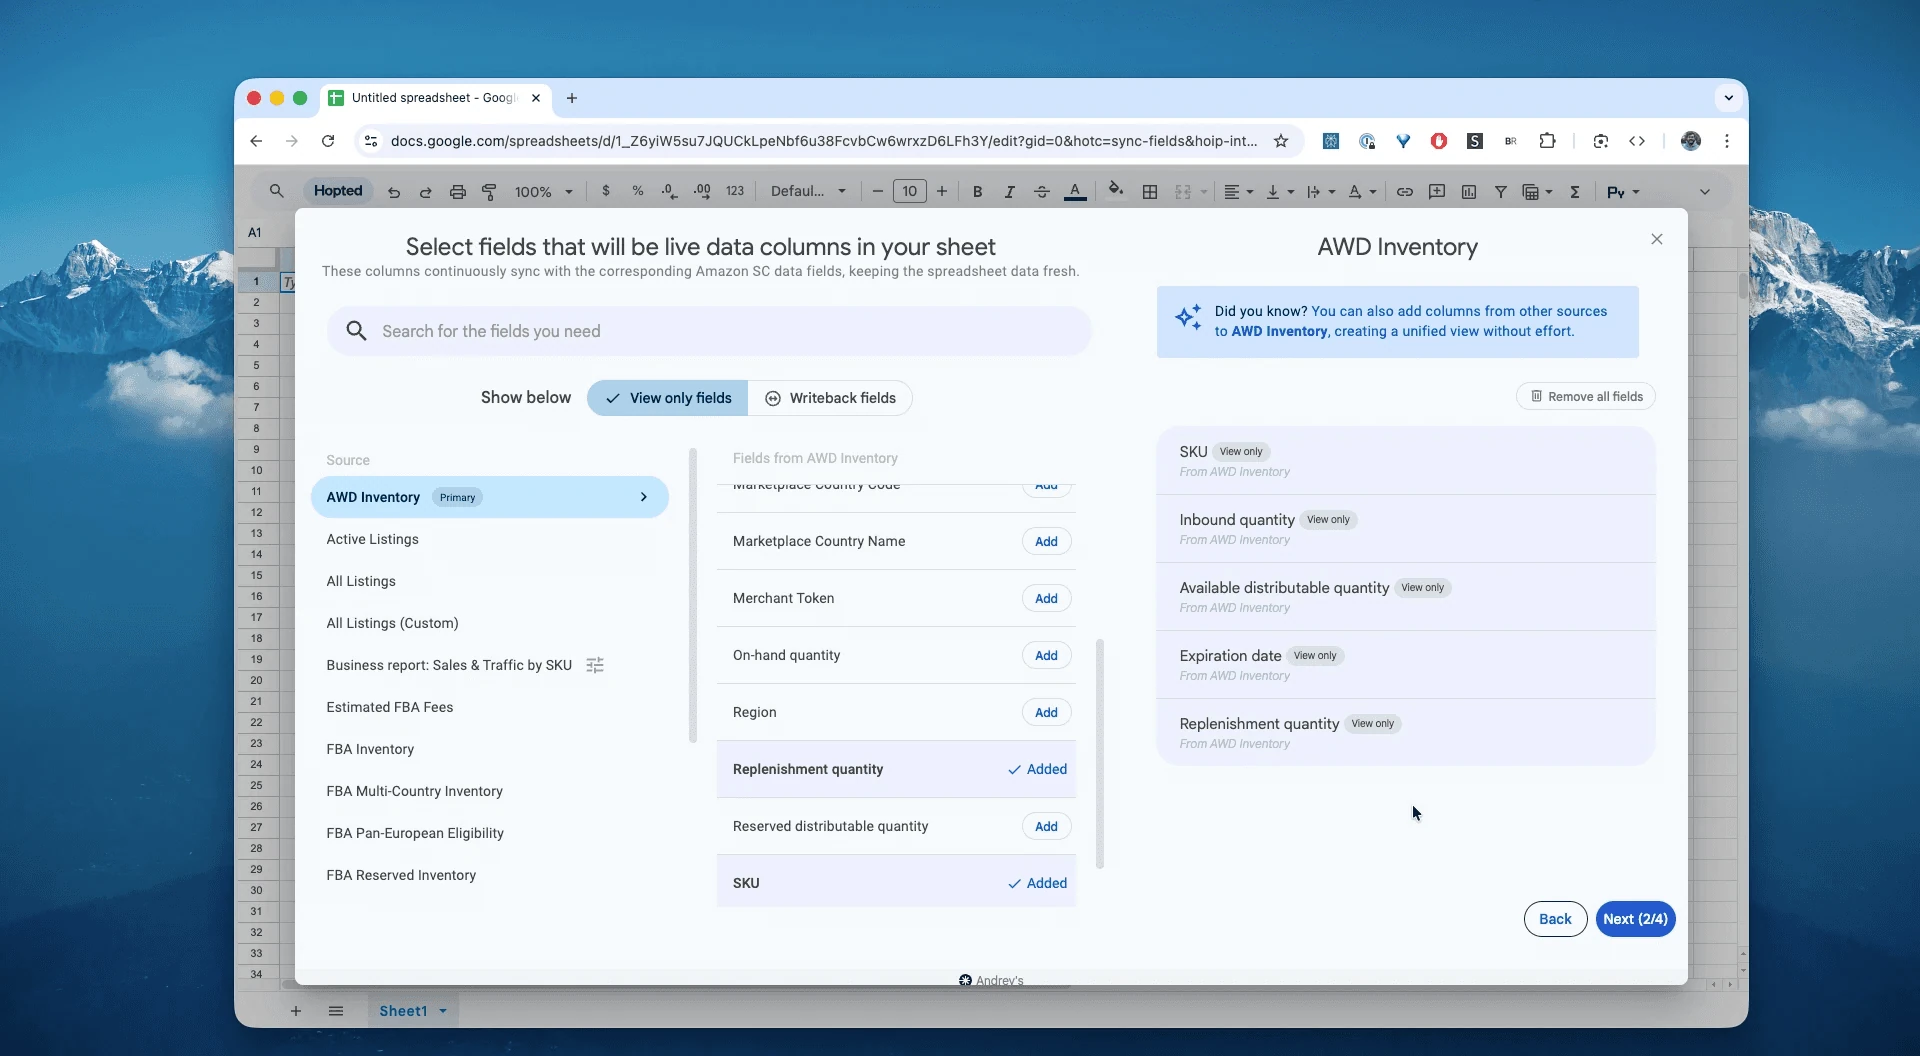1920x1056 pixels.
Task: Close the field selection dialog
Action: point(1657,239)
